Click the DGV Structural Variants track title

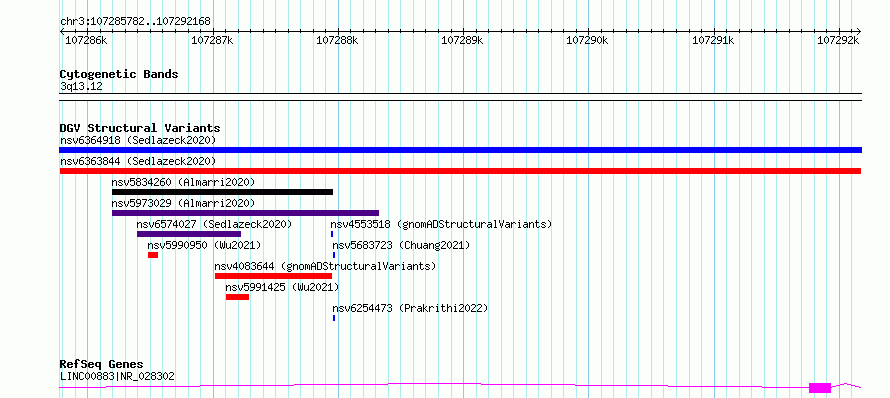140,128
